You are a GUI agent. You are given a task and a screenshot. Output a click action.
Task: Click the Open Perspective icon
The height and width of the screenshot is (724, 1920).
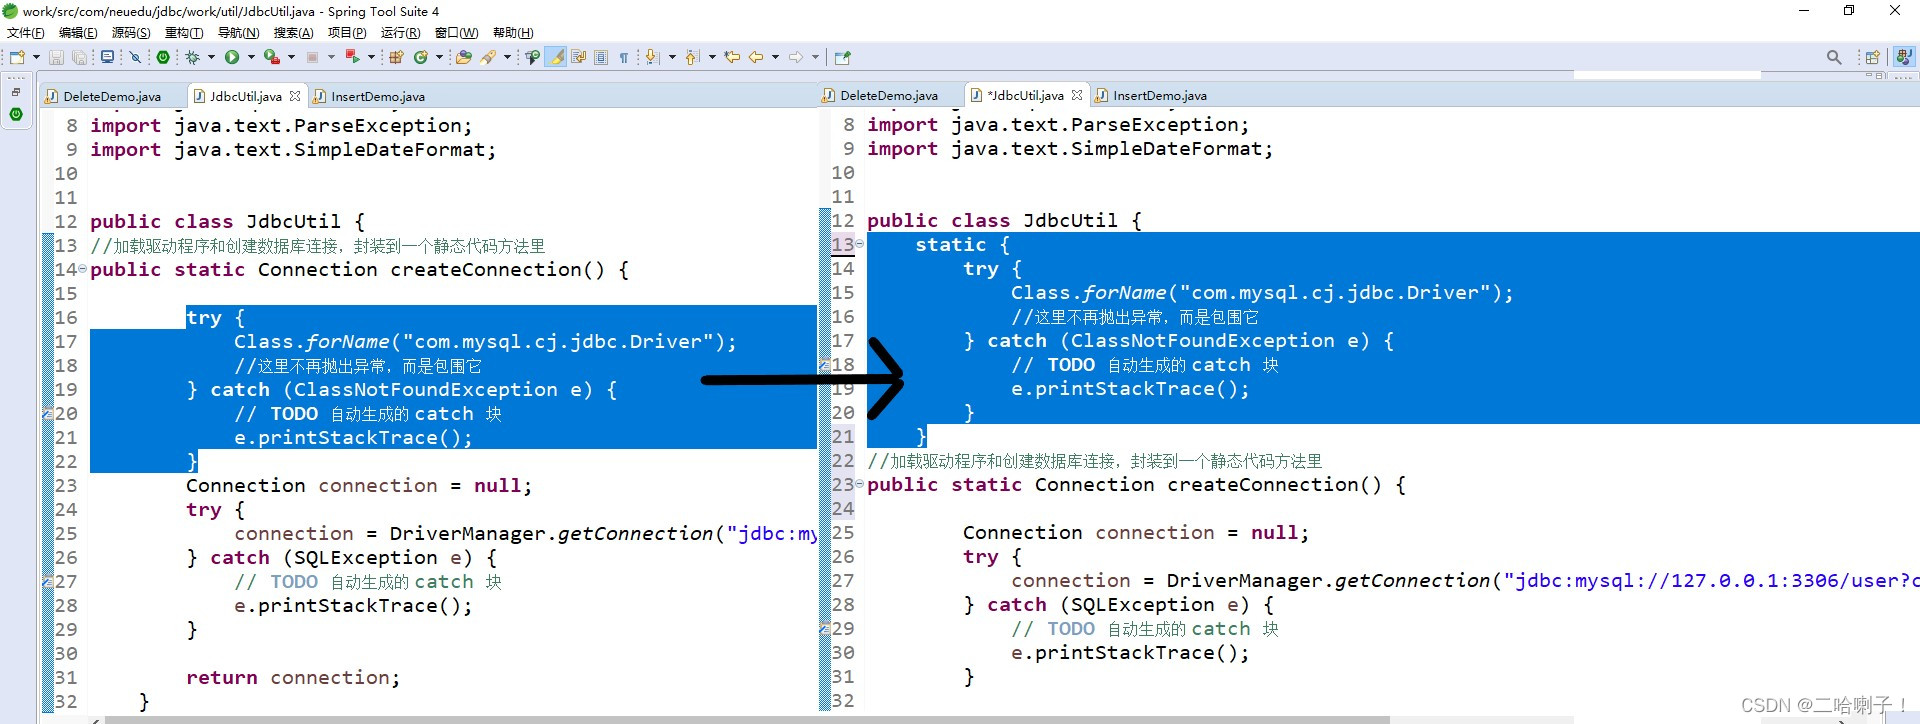pos(1873,57)
